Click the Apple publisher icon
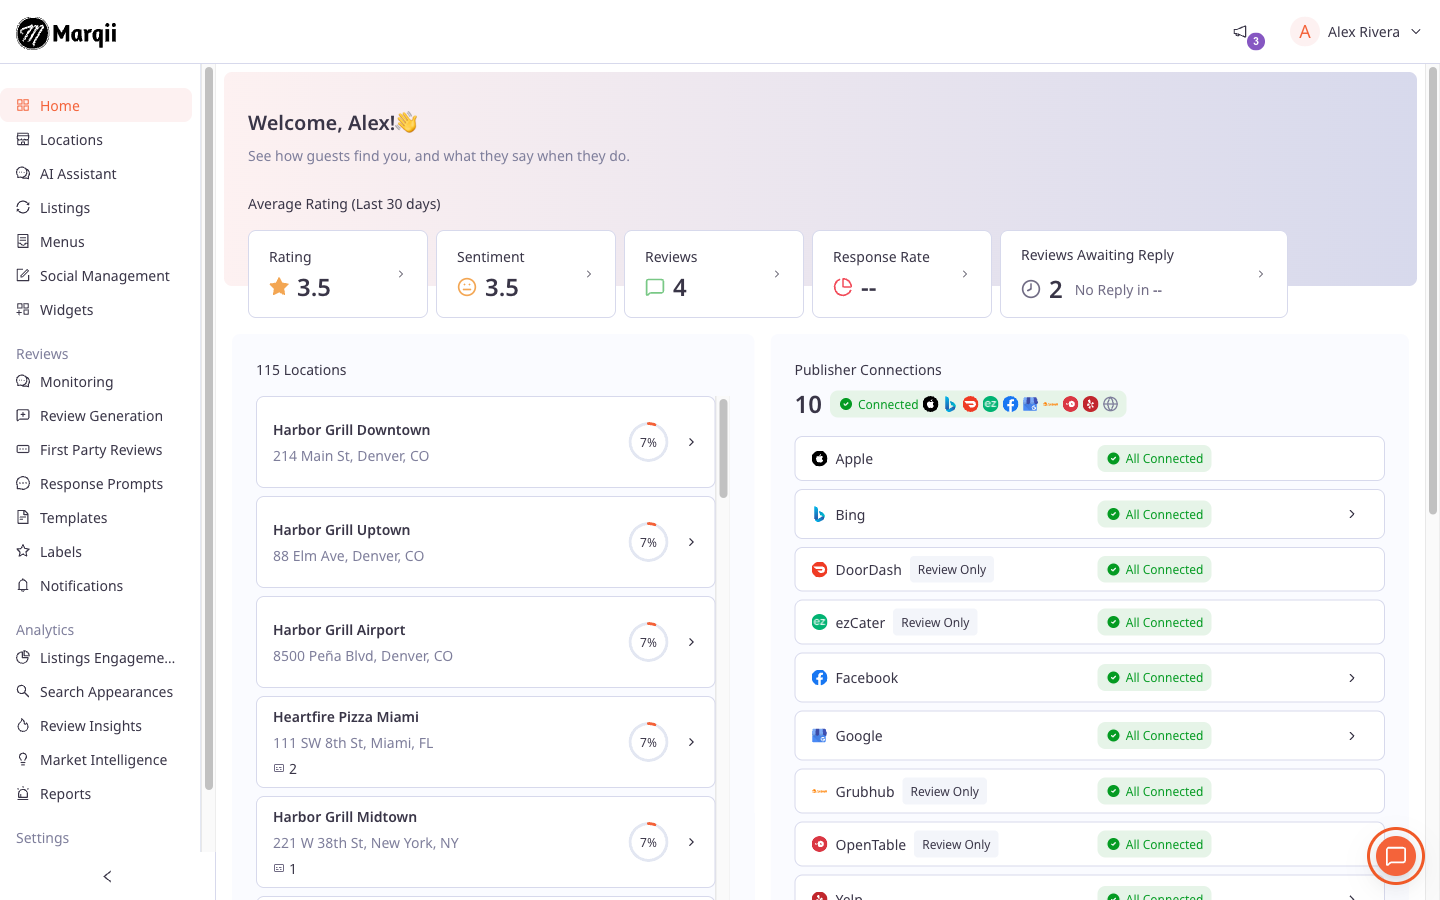The height and width of the screenshot is (900, 1440). tap(819, 459)
